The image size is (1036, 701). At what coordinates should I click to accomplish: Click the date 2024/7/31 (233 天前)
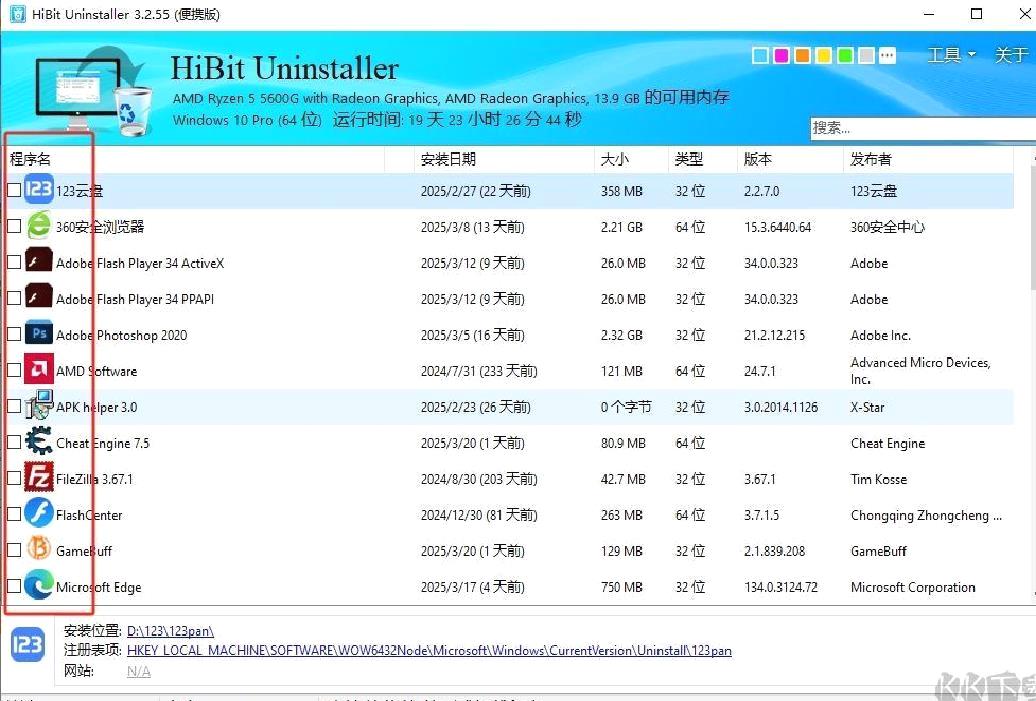coord(479,371)
